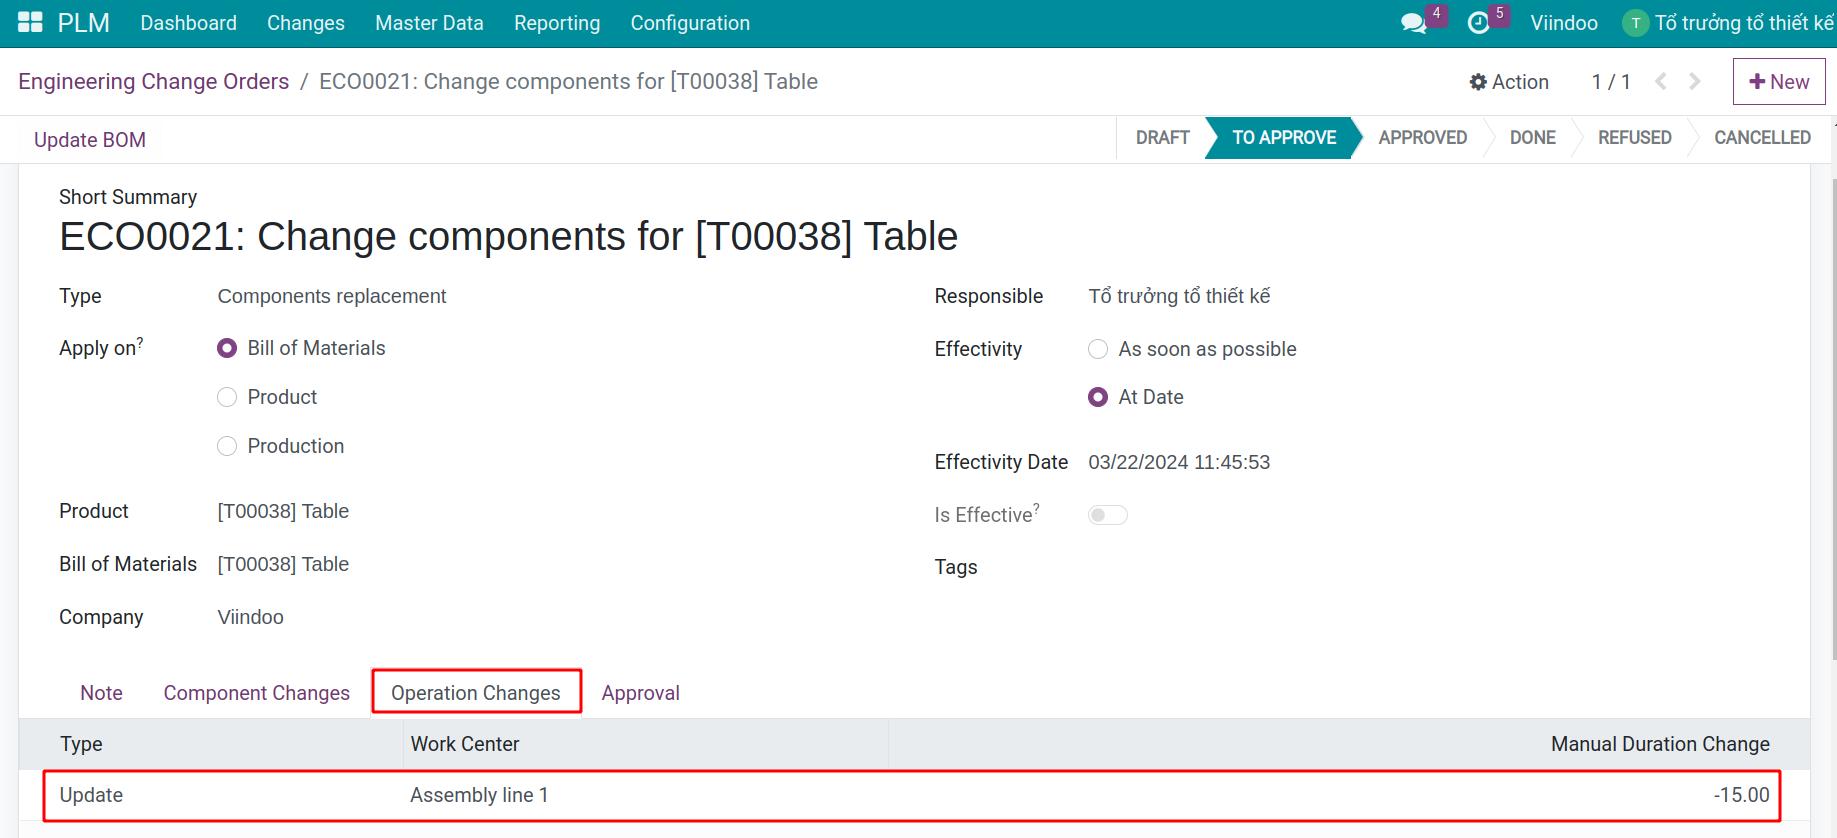This screenshot has width=1837, height=838.
Task: Open the activities clock icon
Action: 1478,23
